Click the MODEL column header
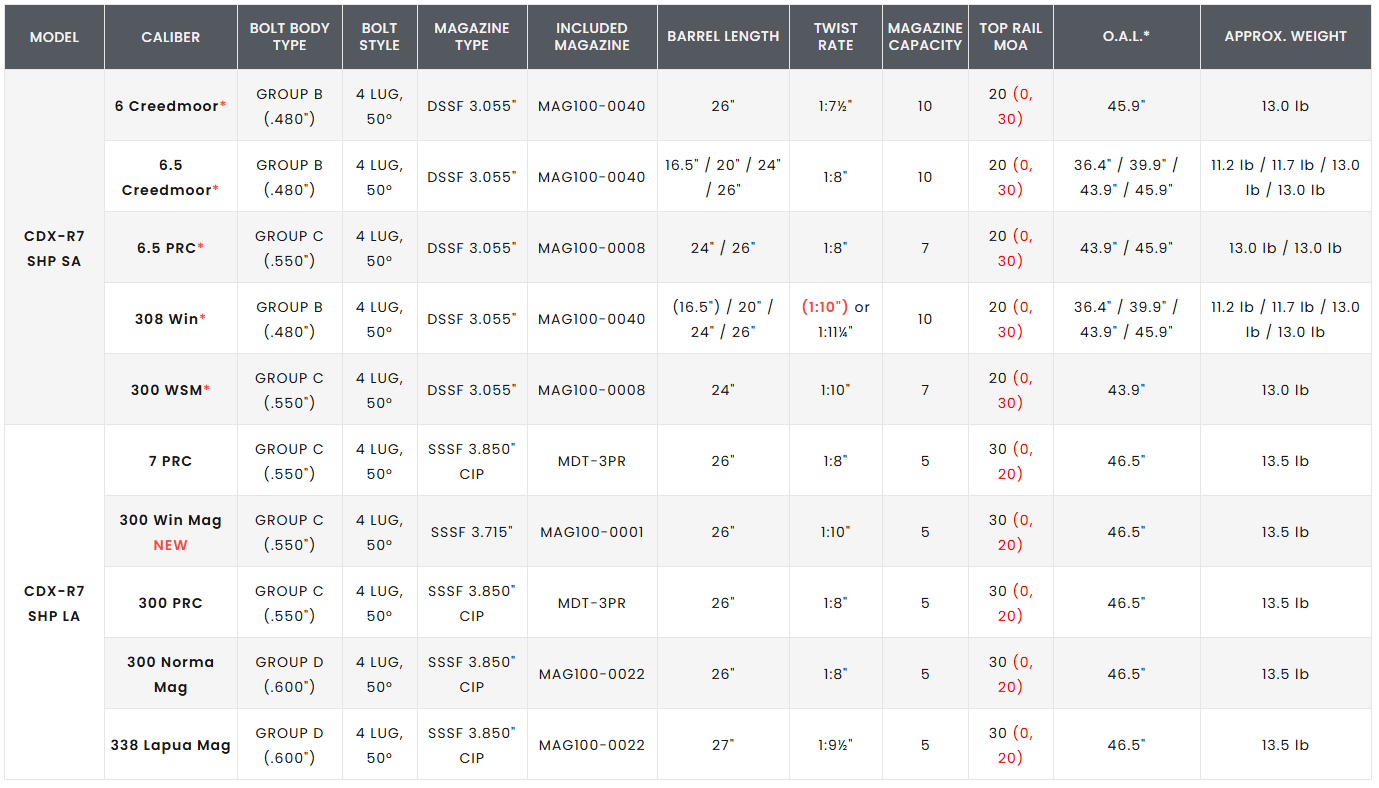 tap(54, 37)
